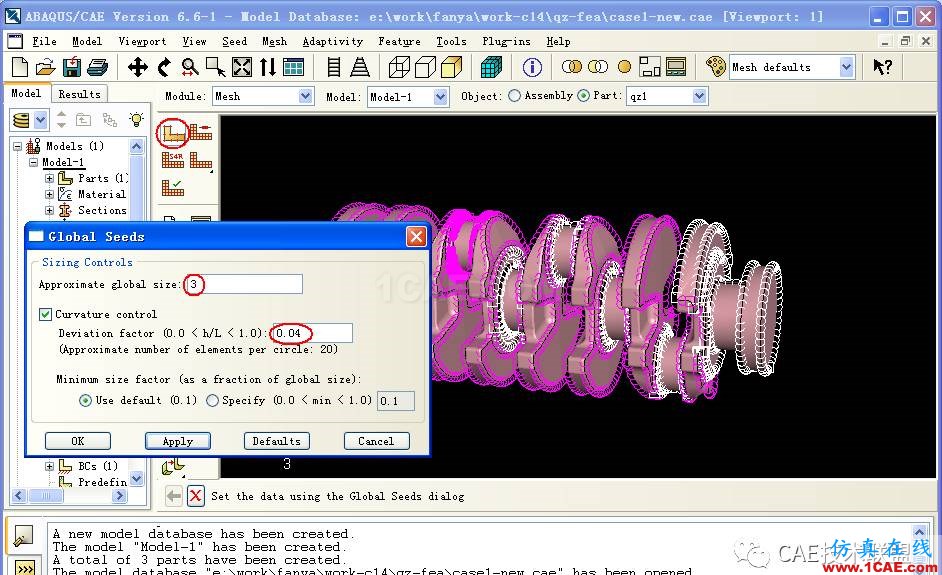Click the Seed Part icon
The width and height of the screenshot is (942, 575).
pos(173,133)
